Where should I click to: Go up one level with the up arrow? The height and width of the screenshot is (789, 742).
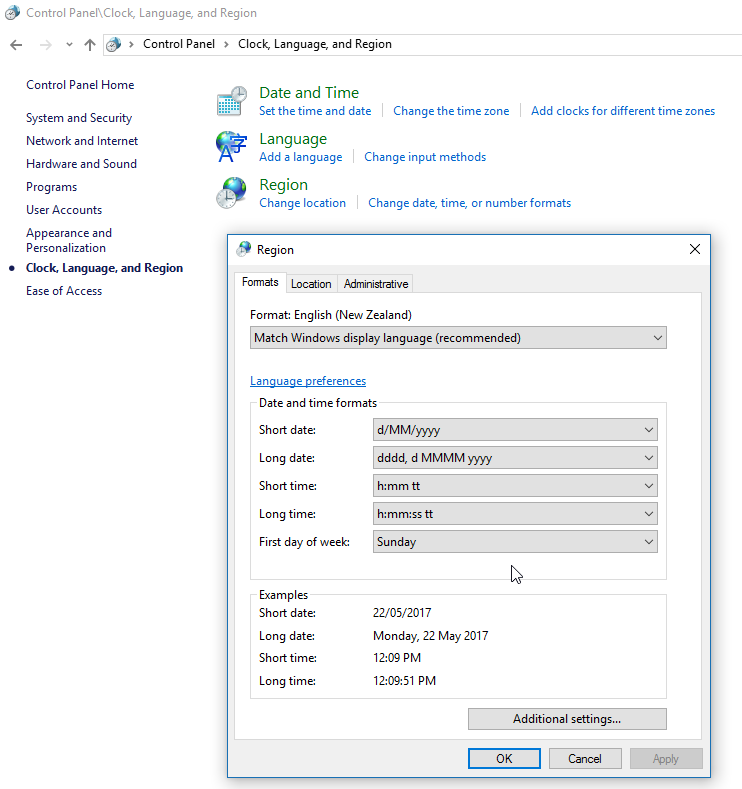tap(90, 45)
